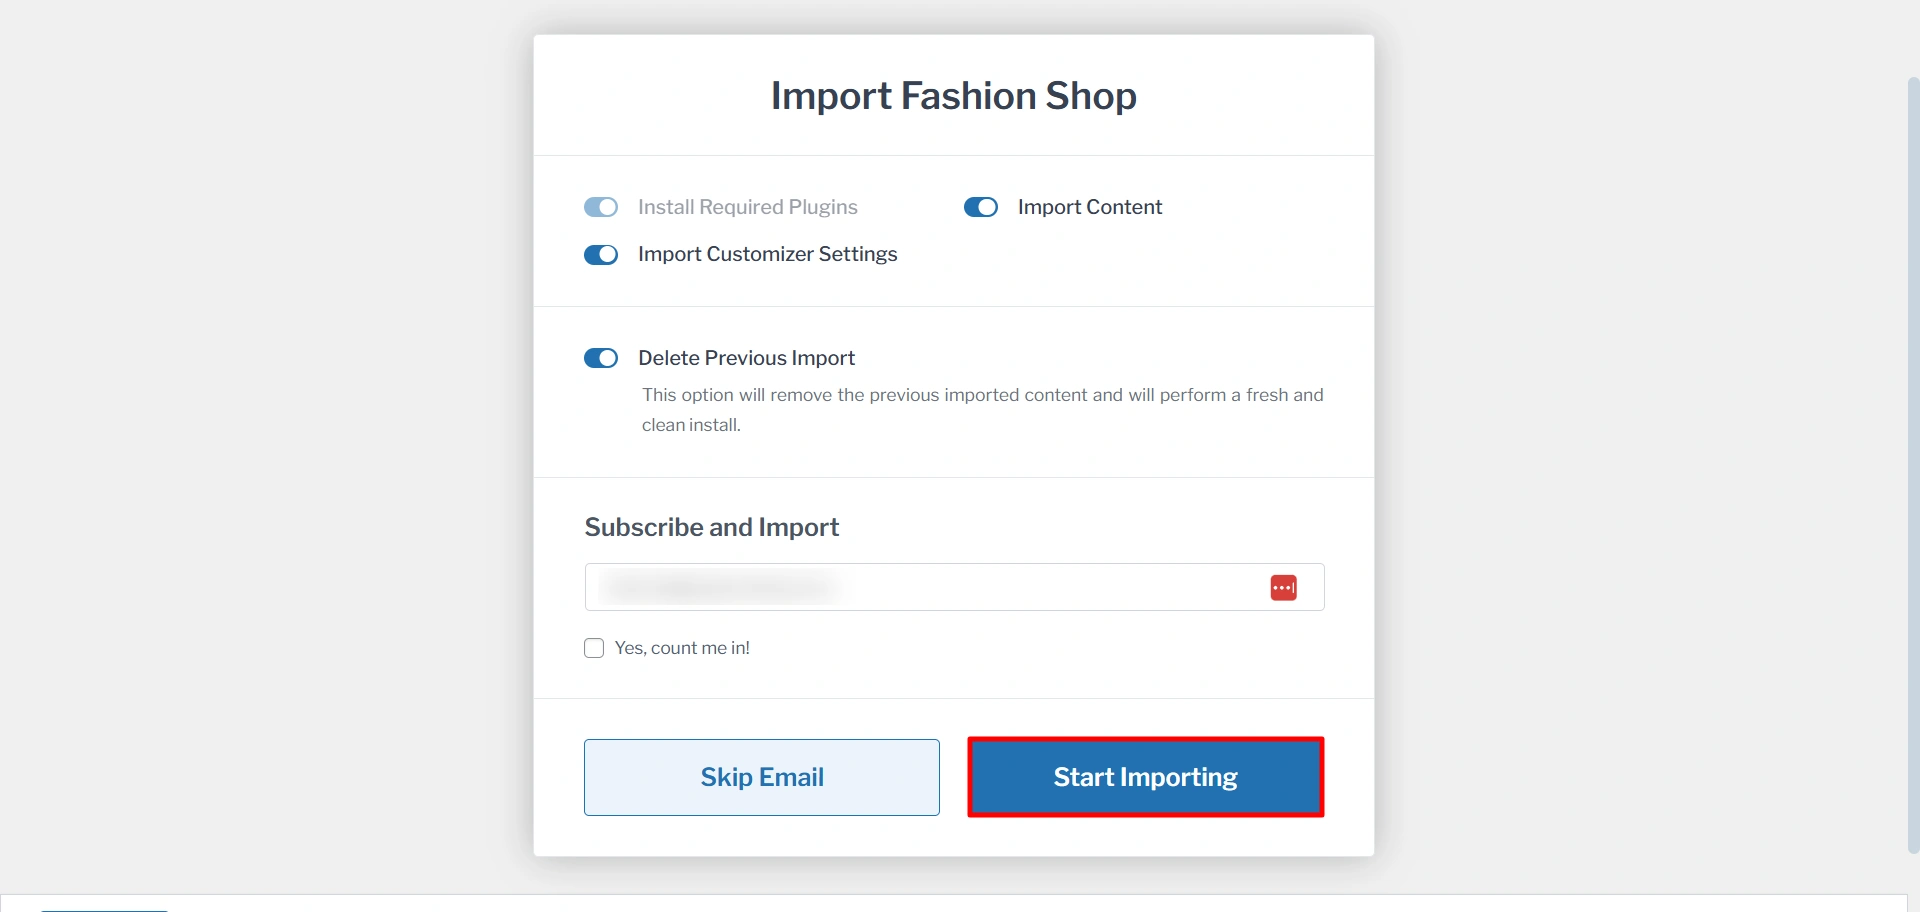Click the red password manager icon in email field
The image size is (1920, 912).
(x=1284, y=588)
